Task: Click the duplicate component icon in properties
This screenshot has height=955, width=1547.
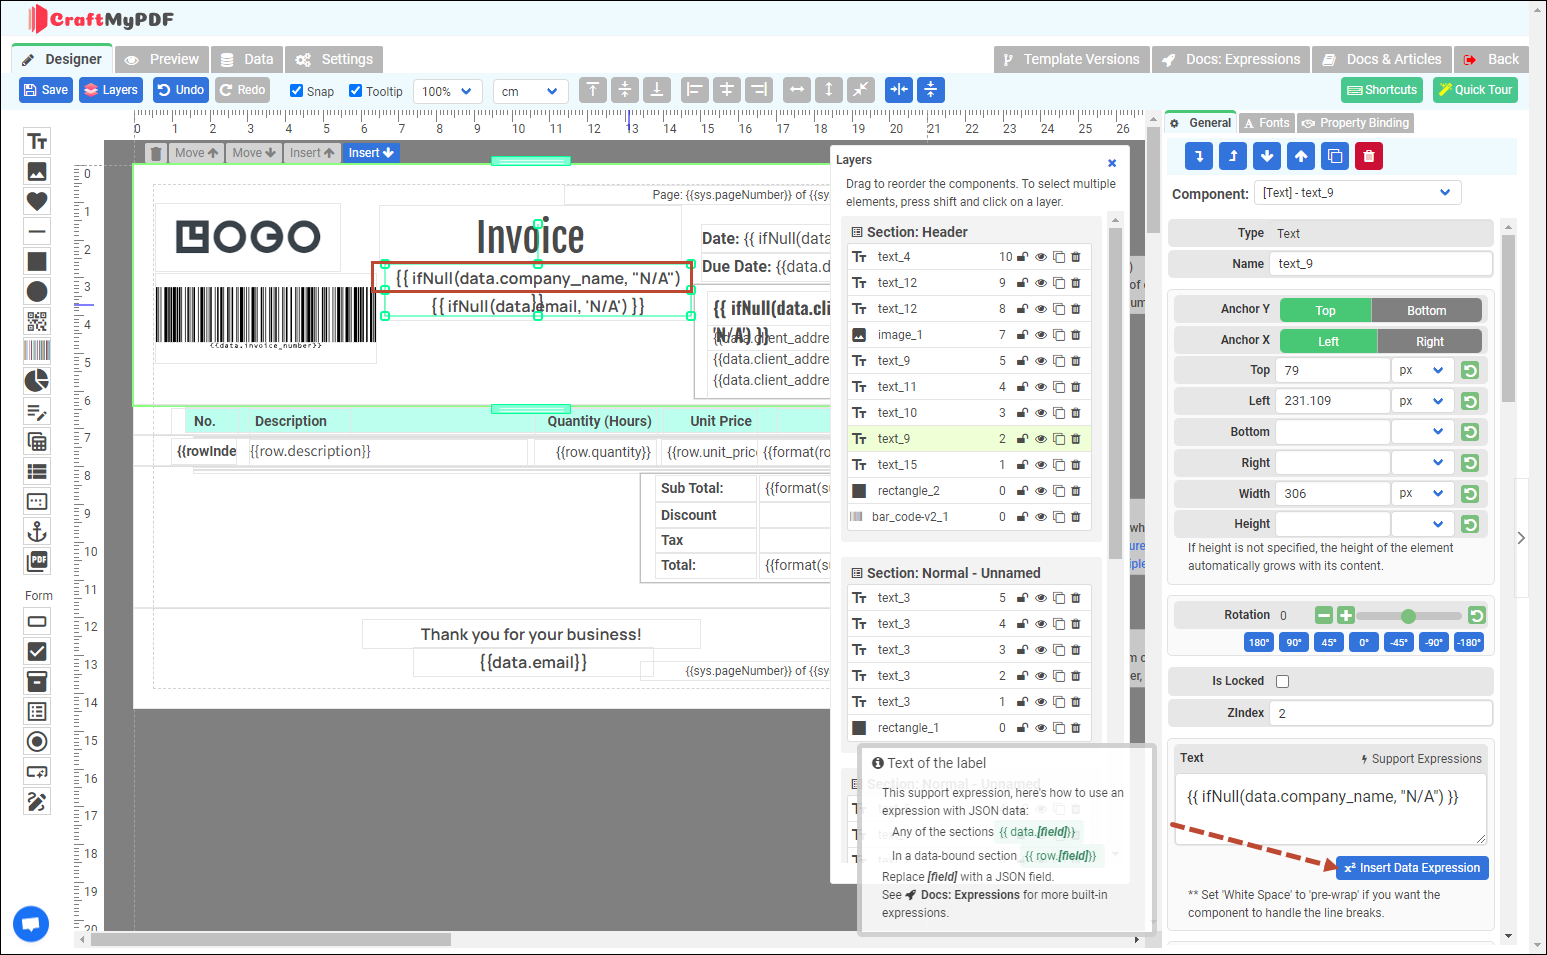Action: coord(1335,156)
